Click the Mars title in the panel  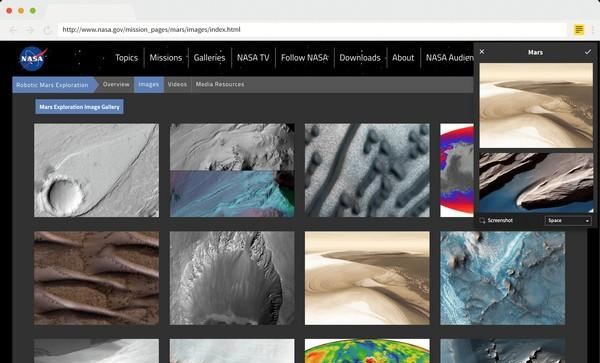[535, 52]
